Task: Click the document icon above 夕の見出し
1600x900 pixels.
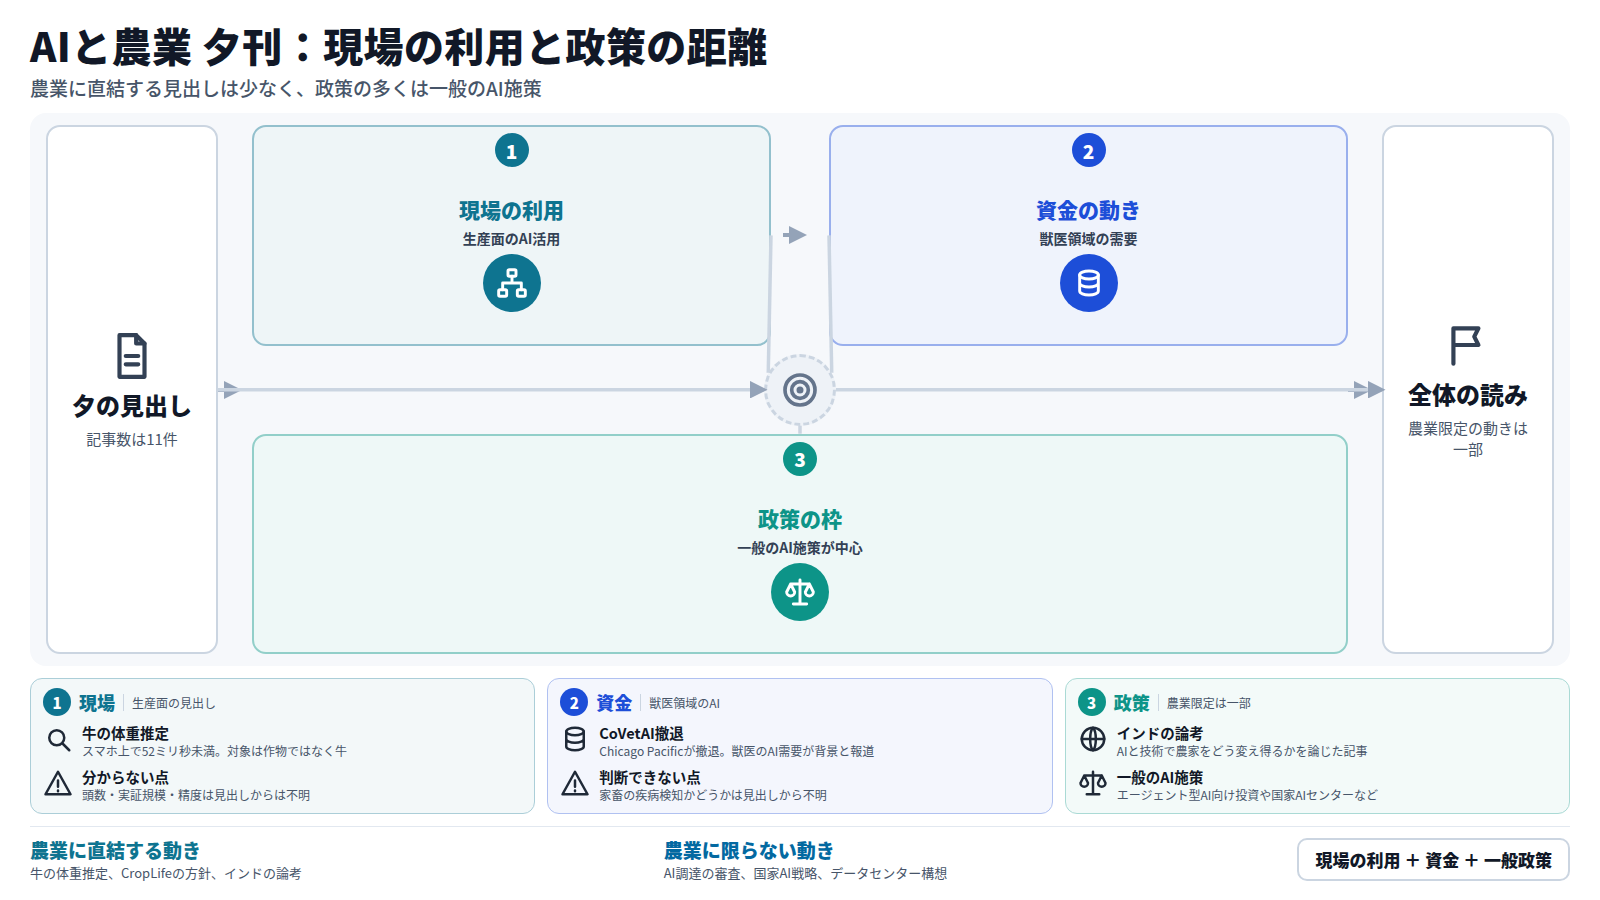Action: 132,356
